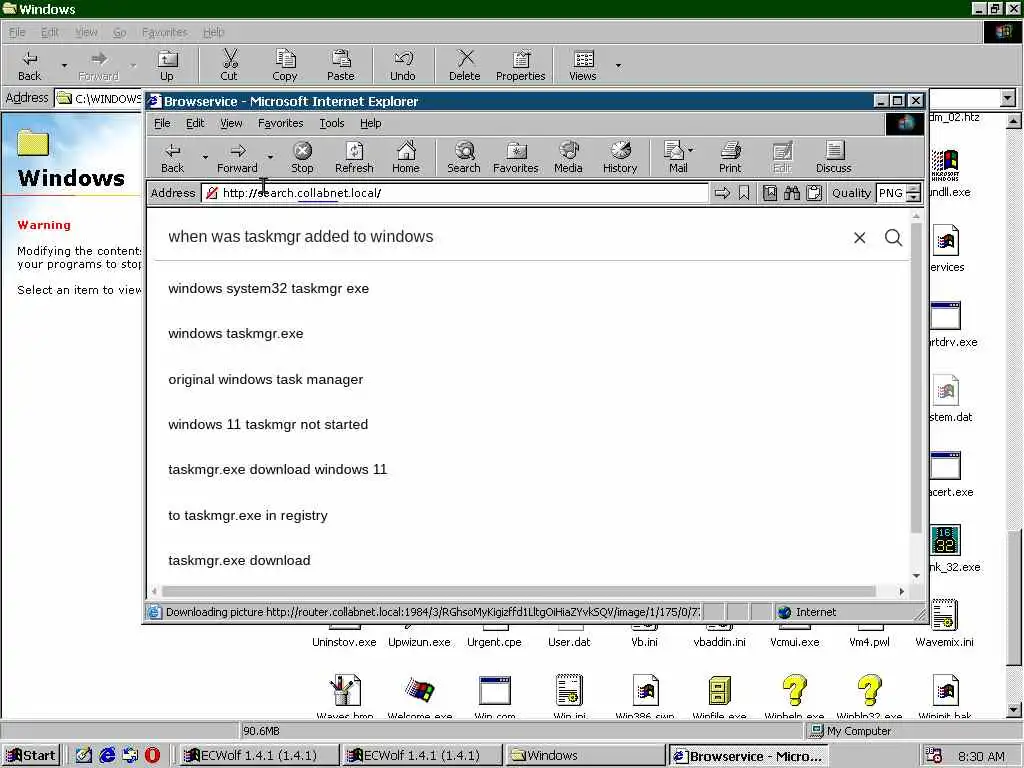This screenshot has width=1024, height=768.
Task: Open the File menu in Internet Explorer
Action: pos(162,123)
